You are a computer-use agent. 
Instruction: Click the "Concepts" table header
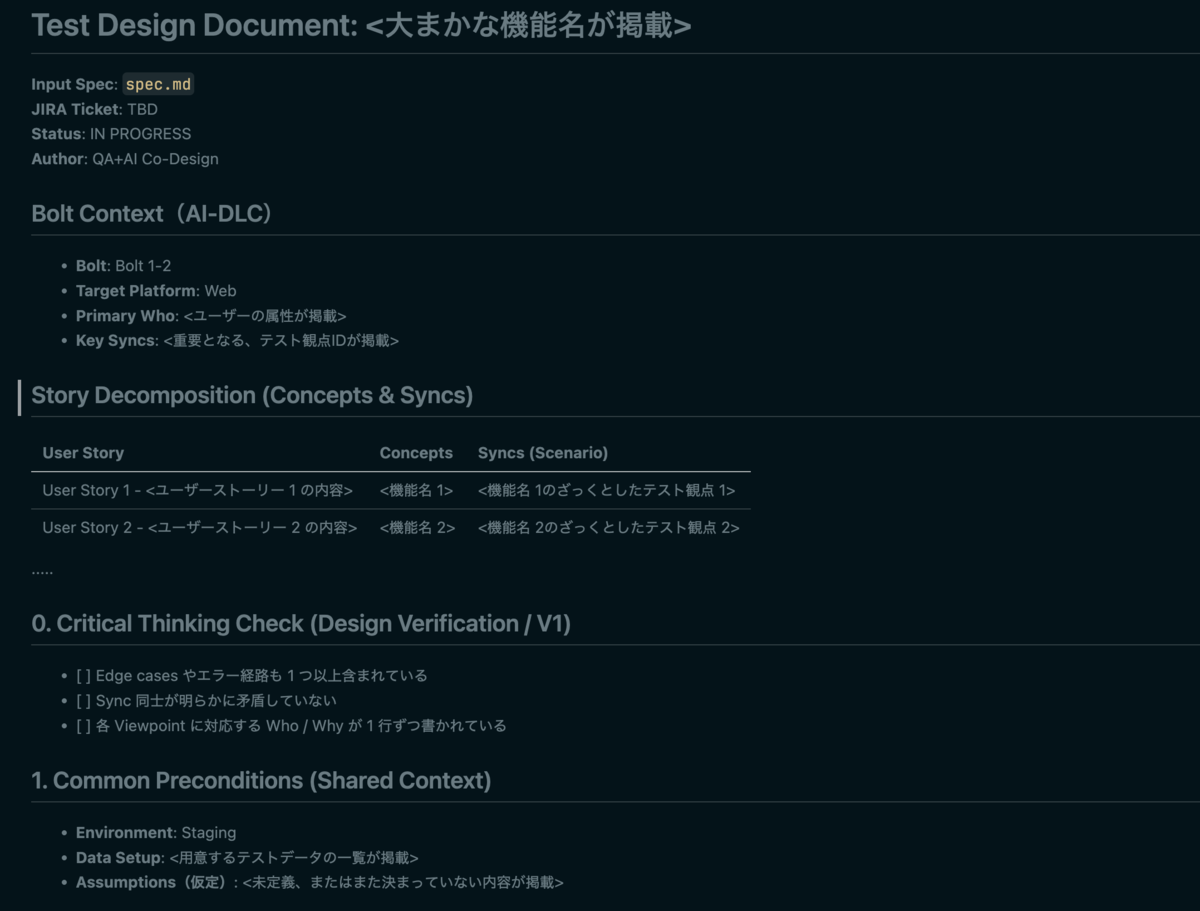416,453
